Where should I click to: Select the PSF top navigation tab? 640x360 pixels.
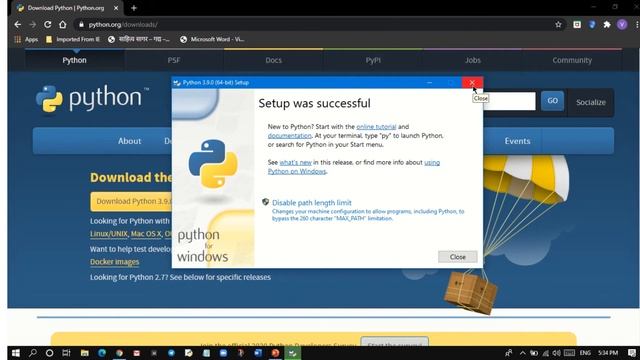coord(174,60)
